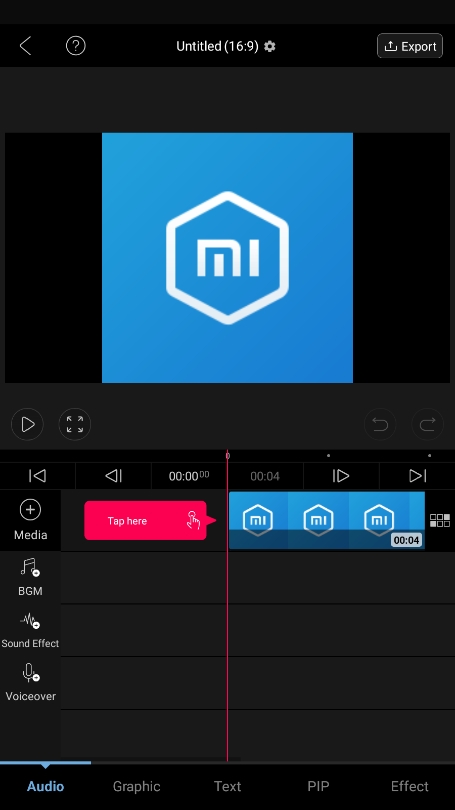Open BGM music track option
Viewport: 455px width, 810px height.
[x=30, y=577]
